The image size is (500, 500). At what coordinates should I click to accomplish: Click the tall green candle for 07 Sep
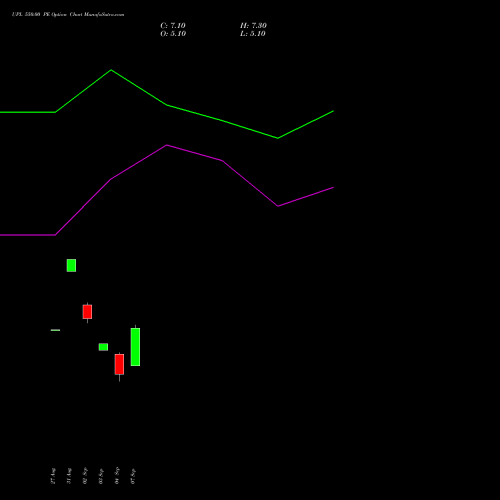135,347
